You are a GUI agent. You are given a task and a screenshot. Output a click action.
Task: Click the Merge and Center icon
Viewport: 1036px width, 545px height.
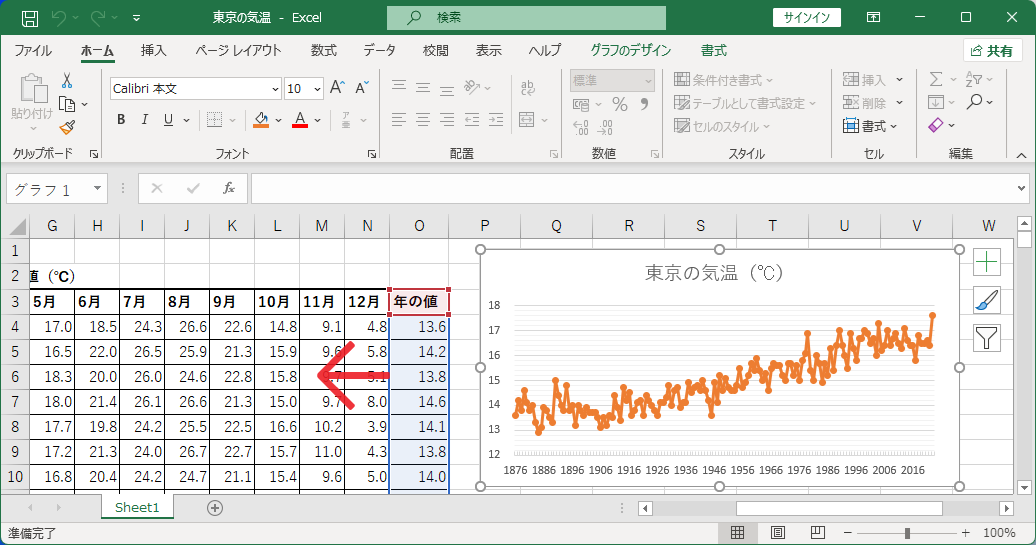[x=527, y=120]
